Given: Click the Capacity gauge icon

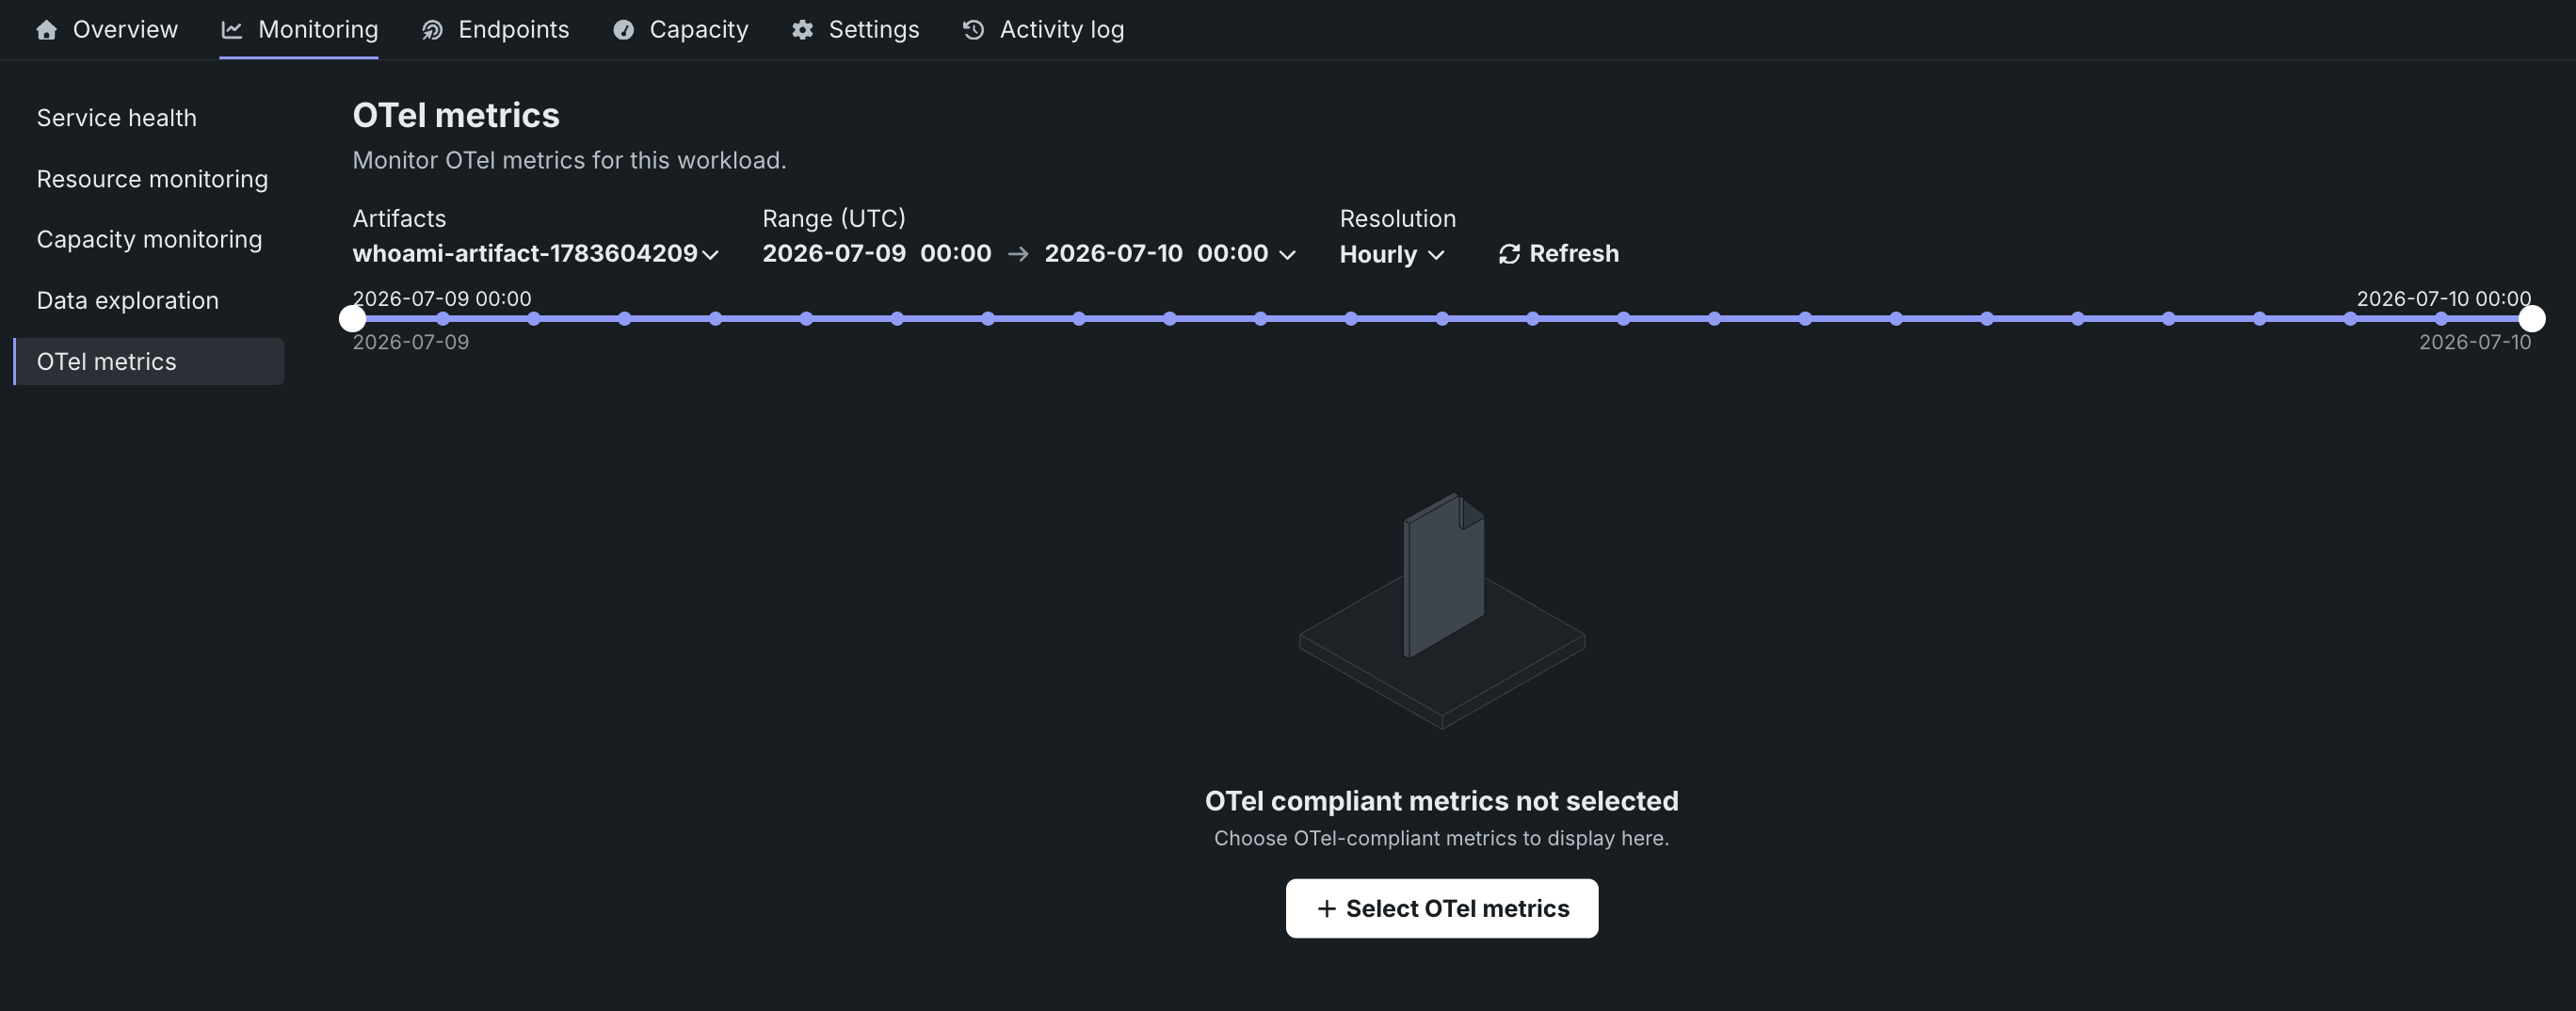Looking at the screenshot, I should 623,30.
